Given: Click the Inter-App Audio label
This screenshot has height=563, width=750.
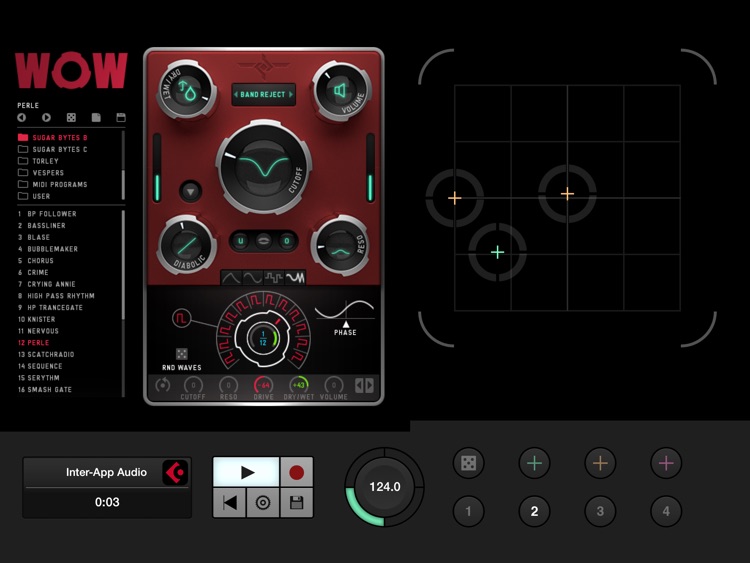Looking at the screenshot, I should tap(106, 473).
